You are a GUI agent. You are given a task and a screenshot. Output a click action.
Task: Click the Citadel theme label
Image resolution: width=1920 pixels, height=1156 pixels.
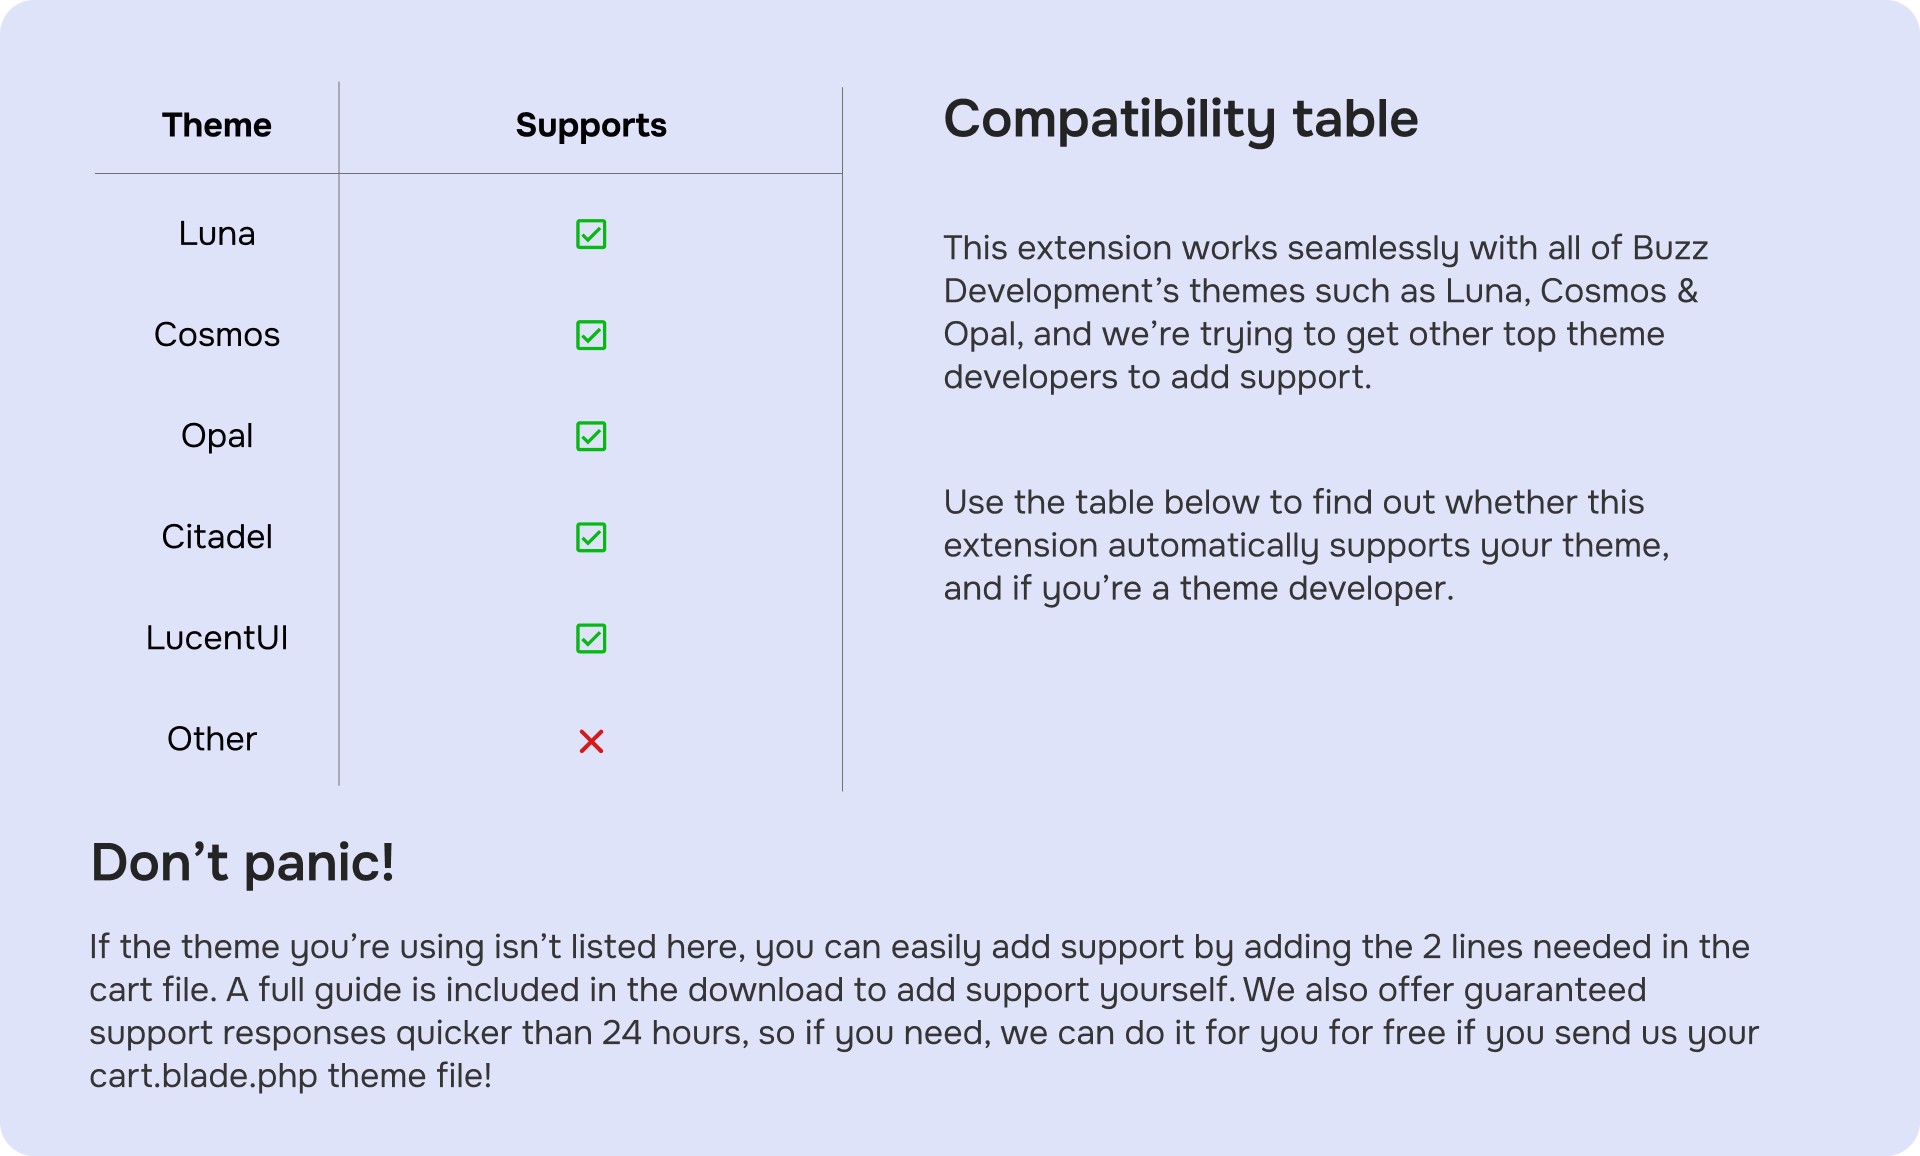coord(217,537)
